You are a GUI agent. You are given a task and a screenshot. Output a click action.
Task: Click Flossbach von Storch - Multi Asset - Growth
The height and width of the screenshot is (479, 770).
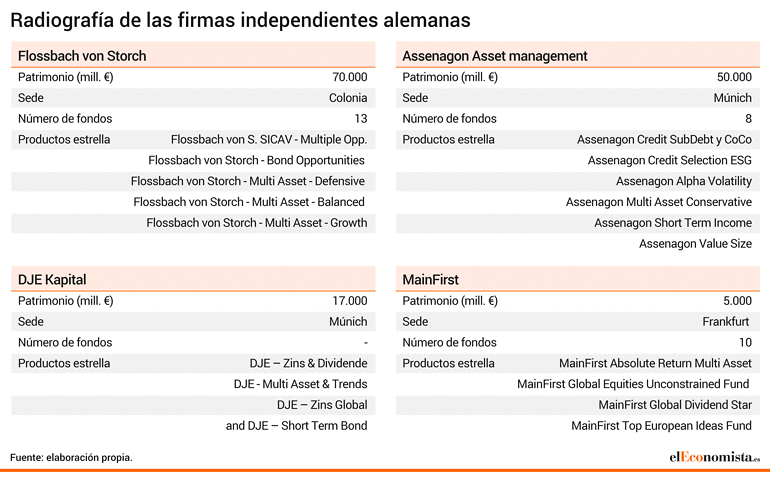[256, 223]
